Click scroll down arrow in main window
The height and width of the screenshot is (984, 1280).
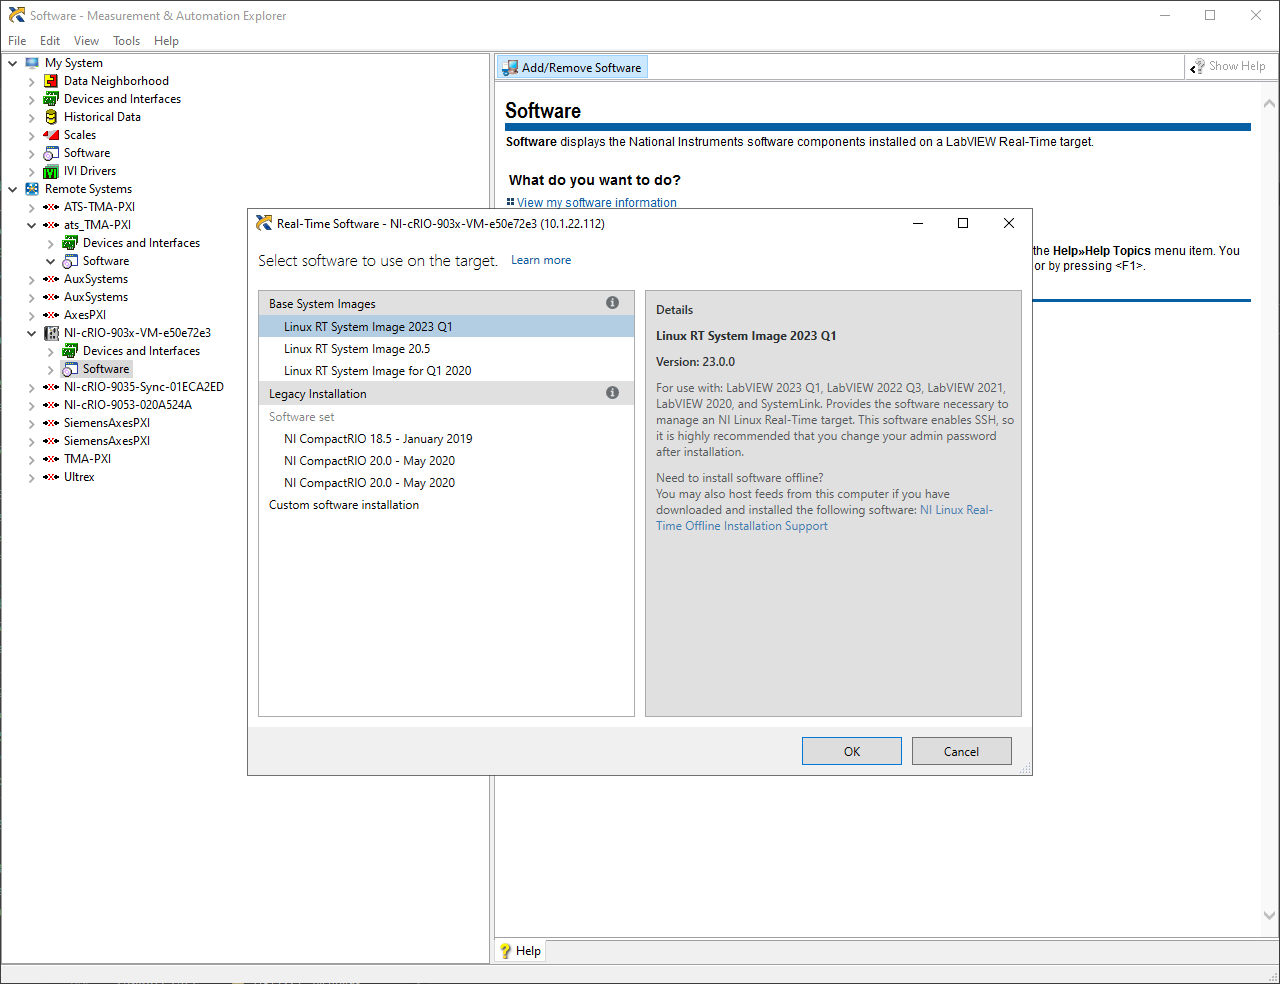tap(1269, 915)
